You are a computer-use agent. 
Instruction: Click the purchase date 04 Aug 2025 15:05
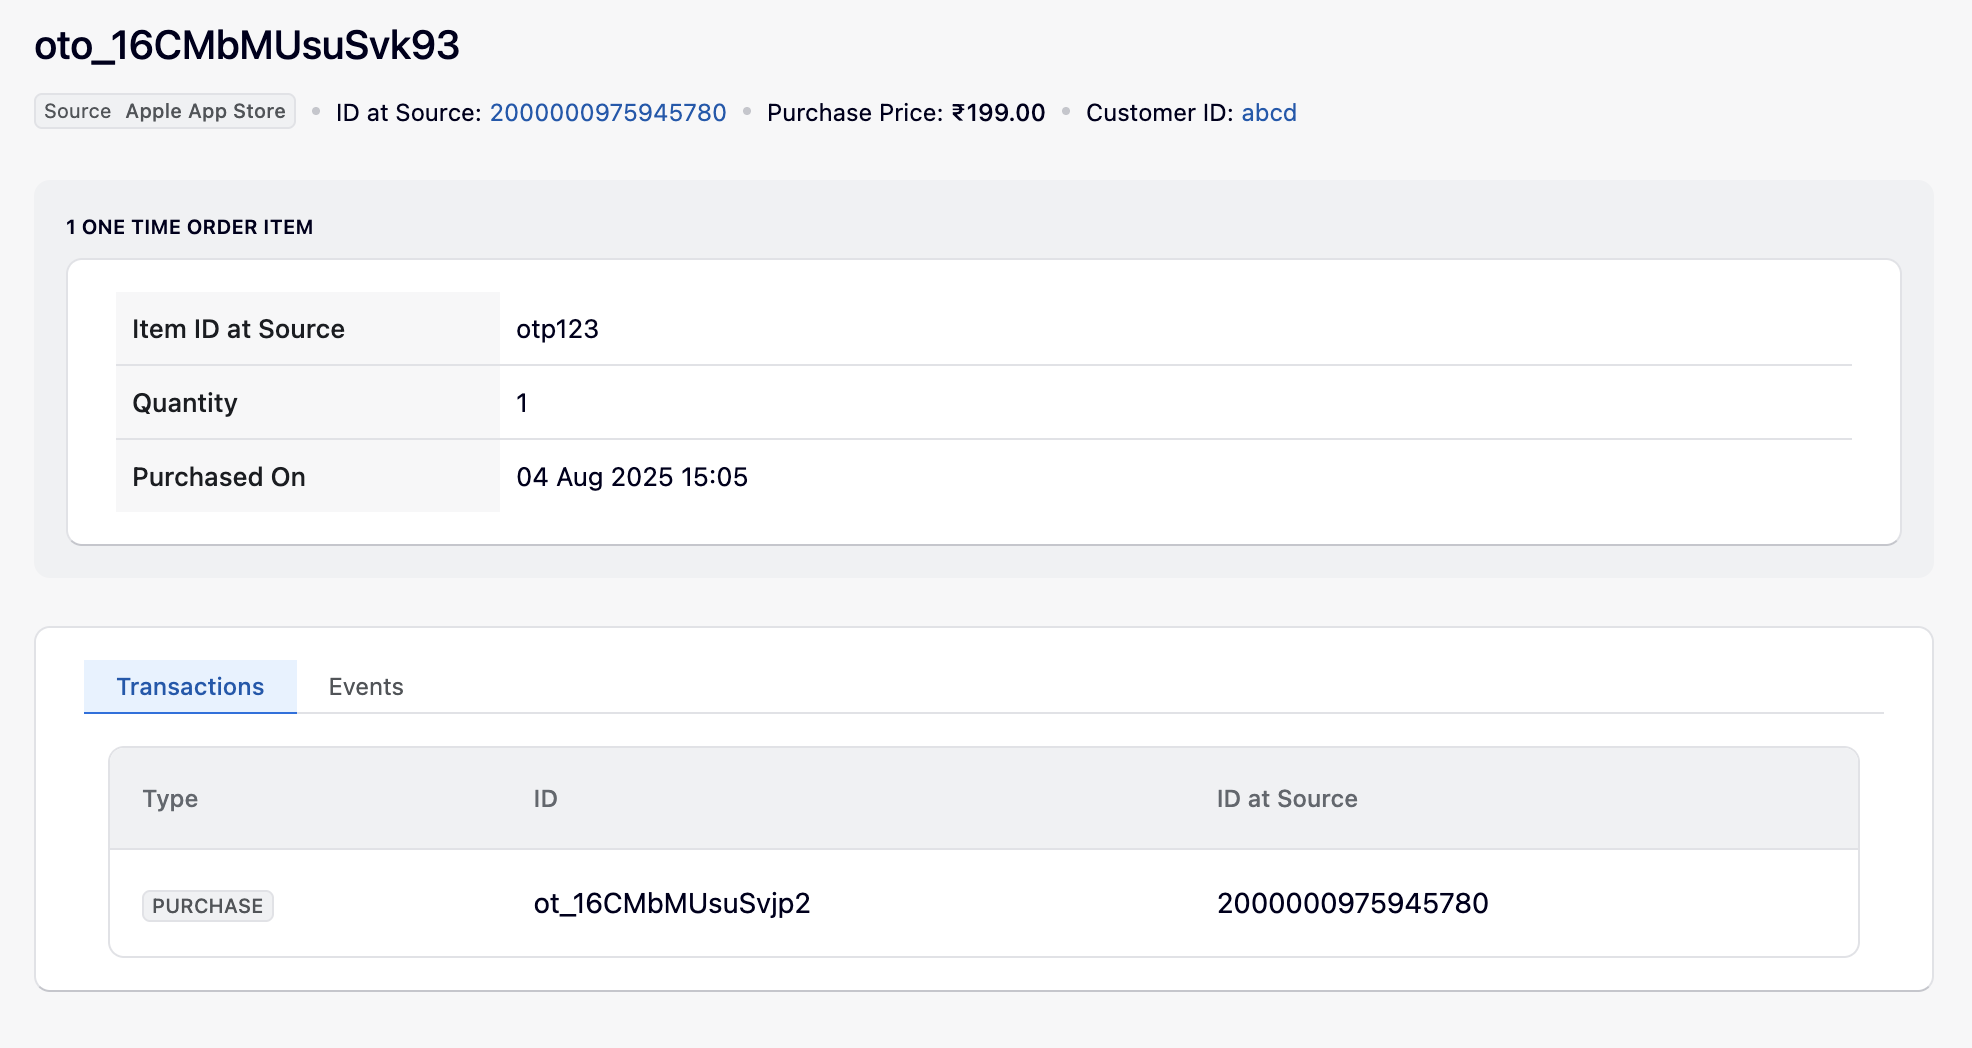631,477
